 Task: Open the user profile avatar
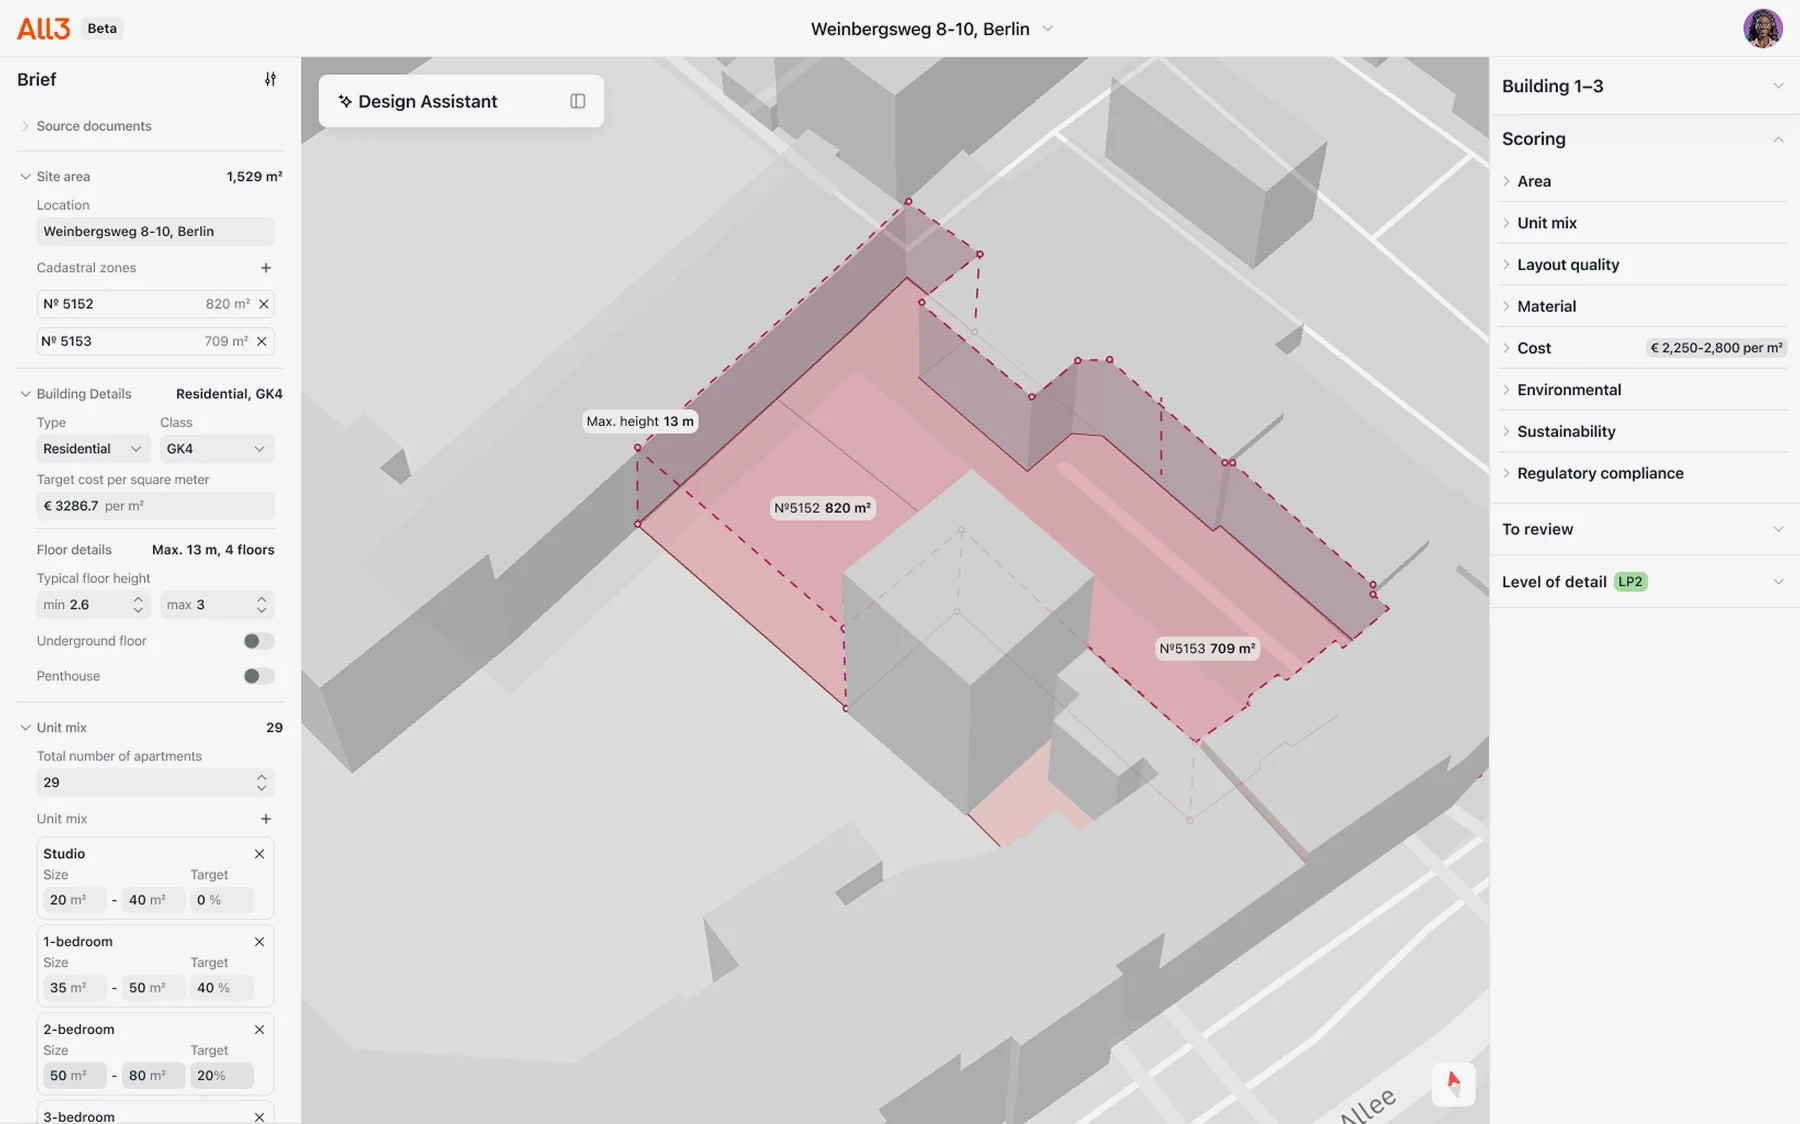tap(1762, 28)
